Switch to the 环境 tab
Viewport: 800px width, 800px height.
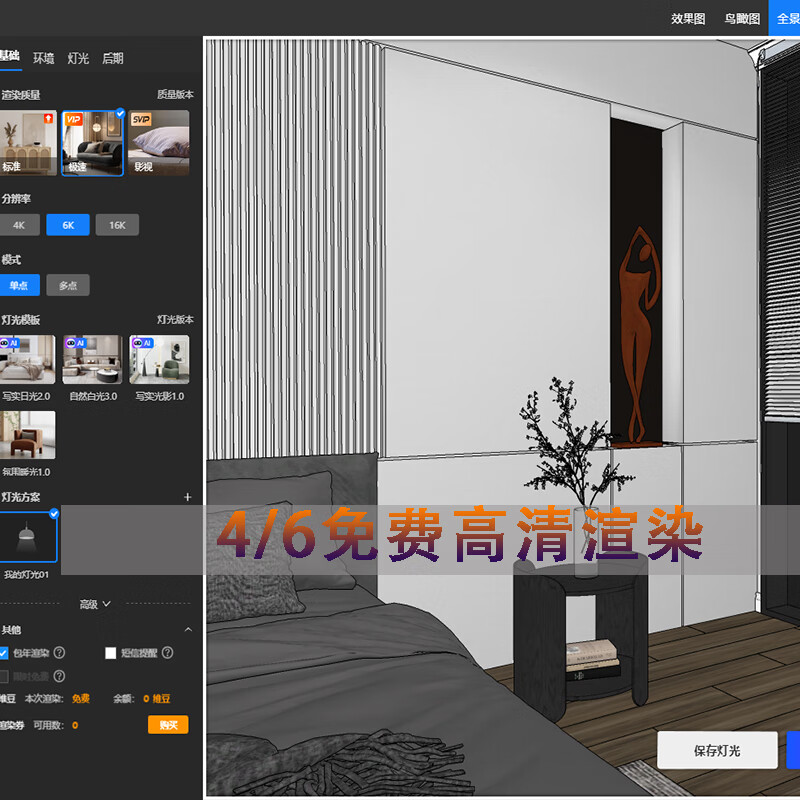click(44, 58)
